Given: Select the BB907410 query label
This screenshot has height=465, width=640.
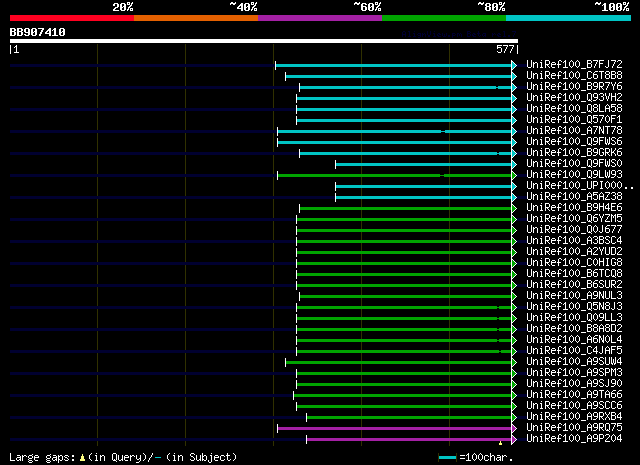Looking at the screenshot, I should (x=38, y=32).
